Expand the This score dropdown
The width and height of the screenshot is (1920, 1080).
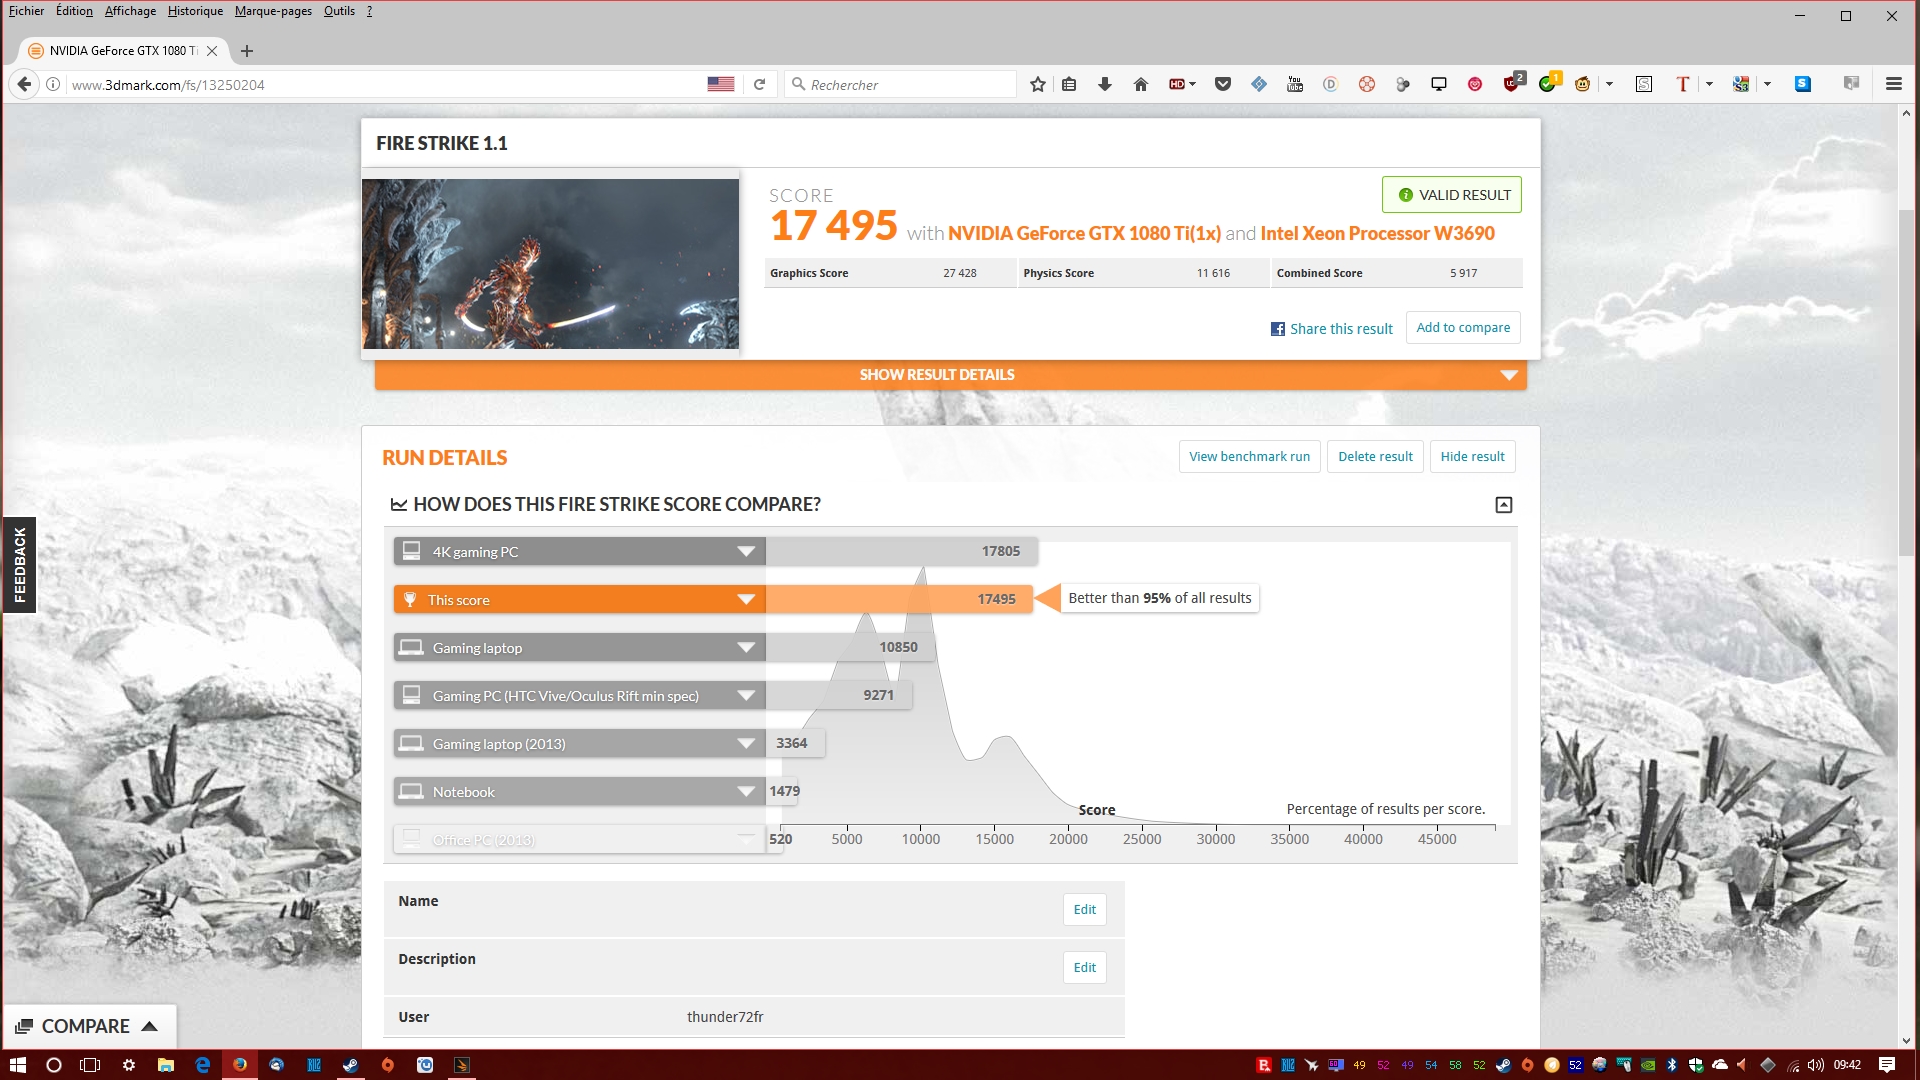(x=746, y=600)
